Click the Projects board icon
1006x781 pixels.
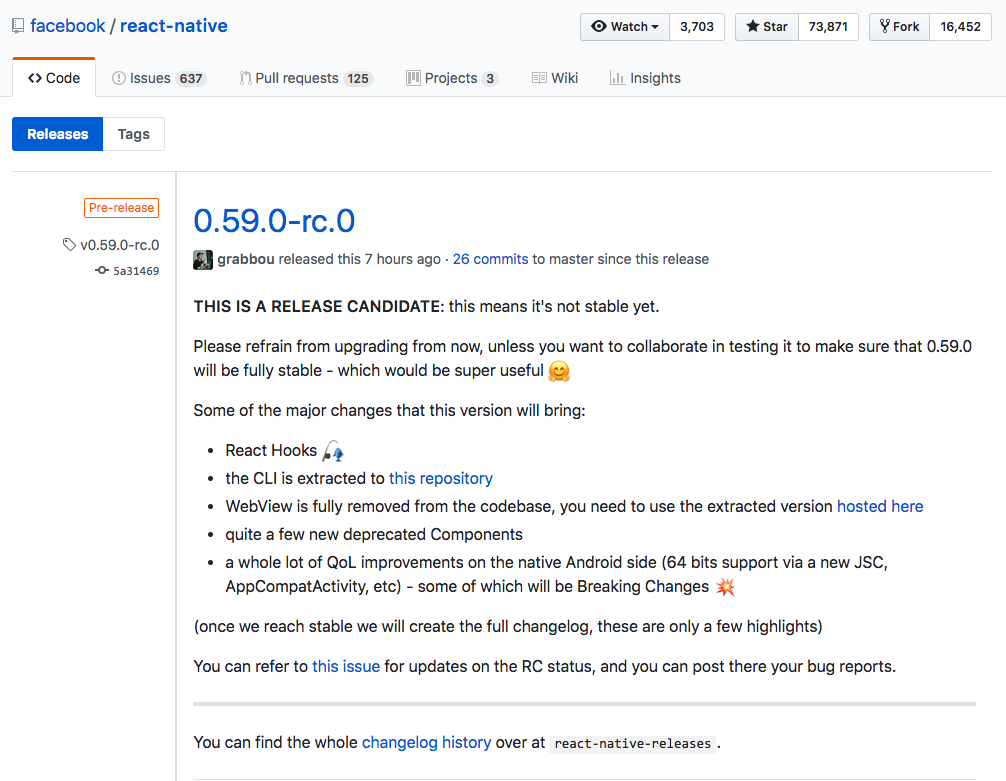[x=413, y=78]
